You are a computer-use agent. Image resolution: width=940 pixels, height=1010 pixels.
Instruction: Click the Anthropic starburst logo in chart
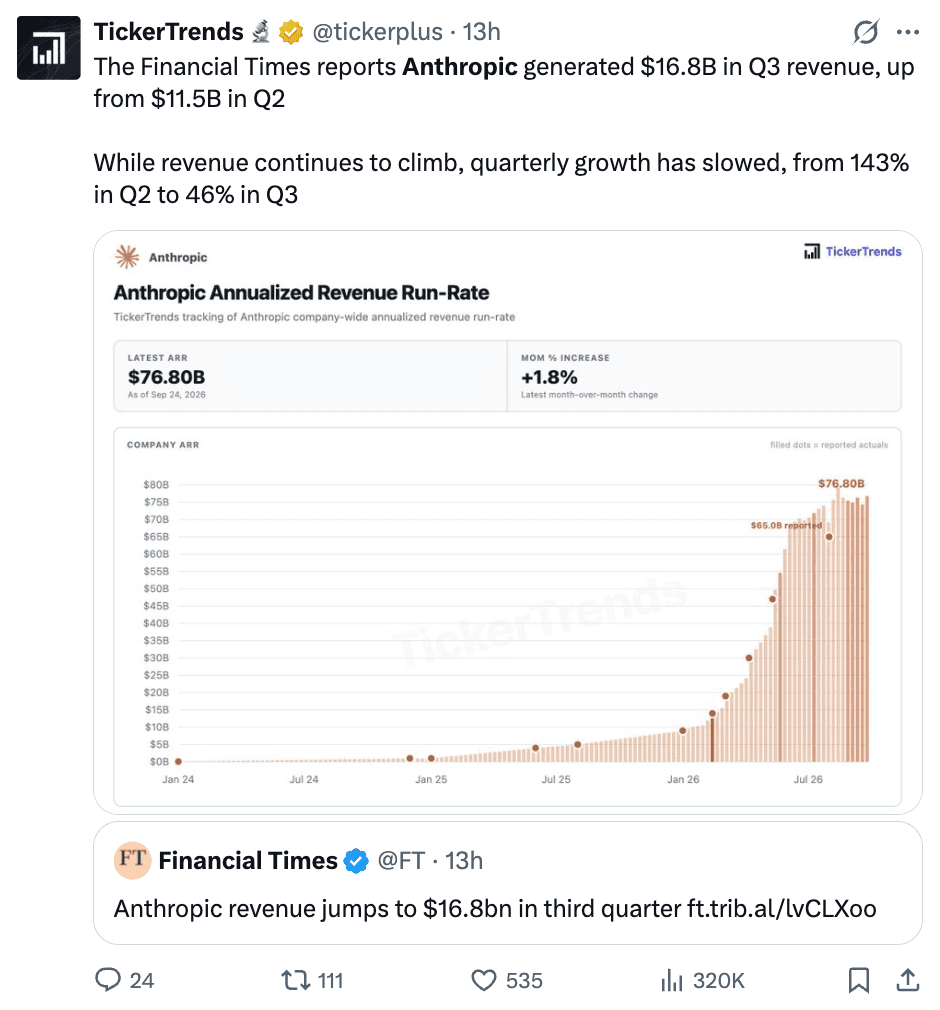127,256
